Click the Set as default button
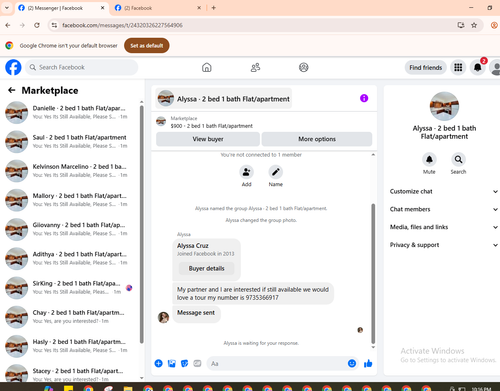 tap(147, 46)
